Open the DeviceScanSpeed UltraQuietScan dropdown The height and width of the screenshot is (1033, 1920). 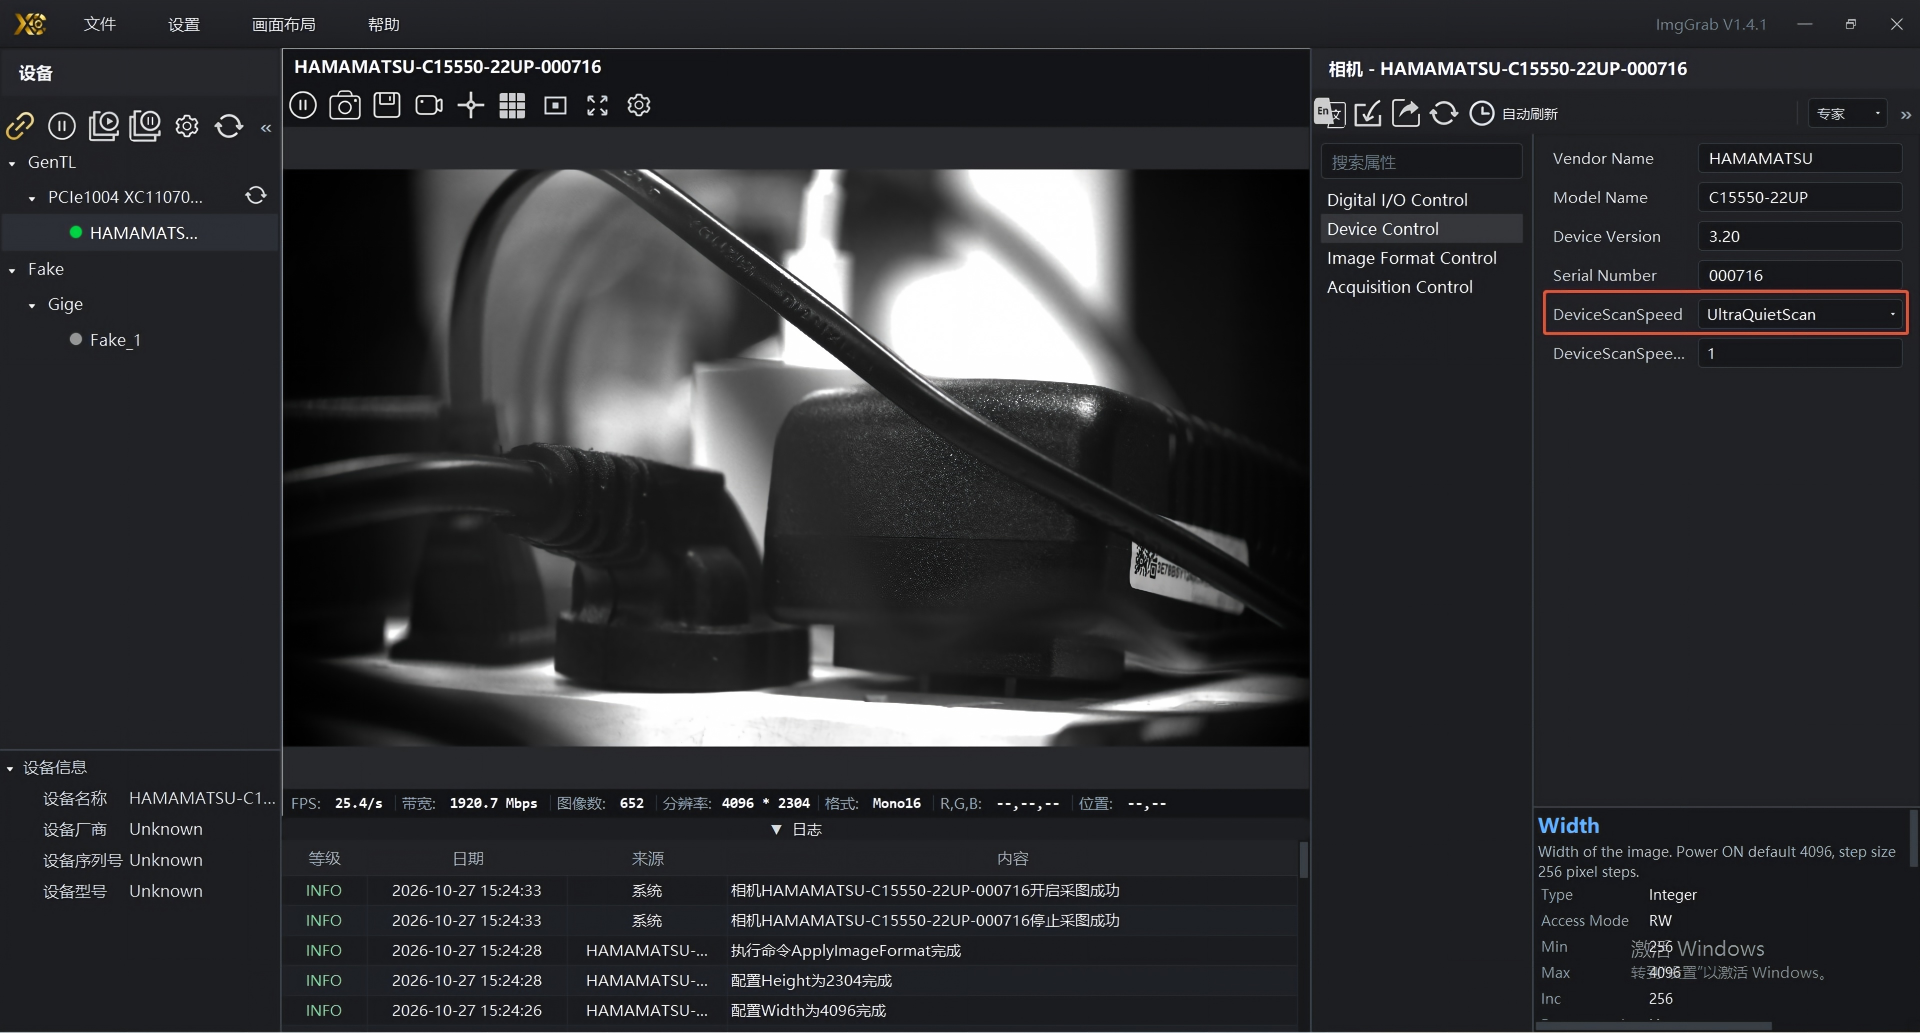(1800, 314)
